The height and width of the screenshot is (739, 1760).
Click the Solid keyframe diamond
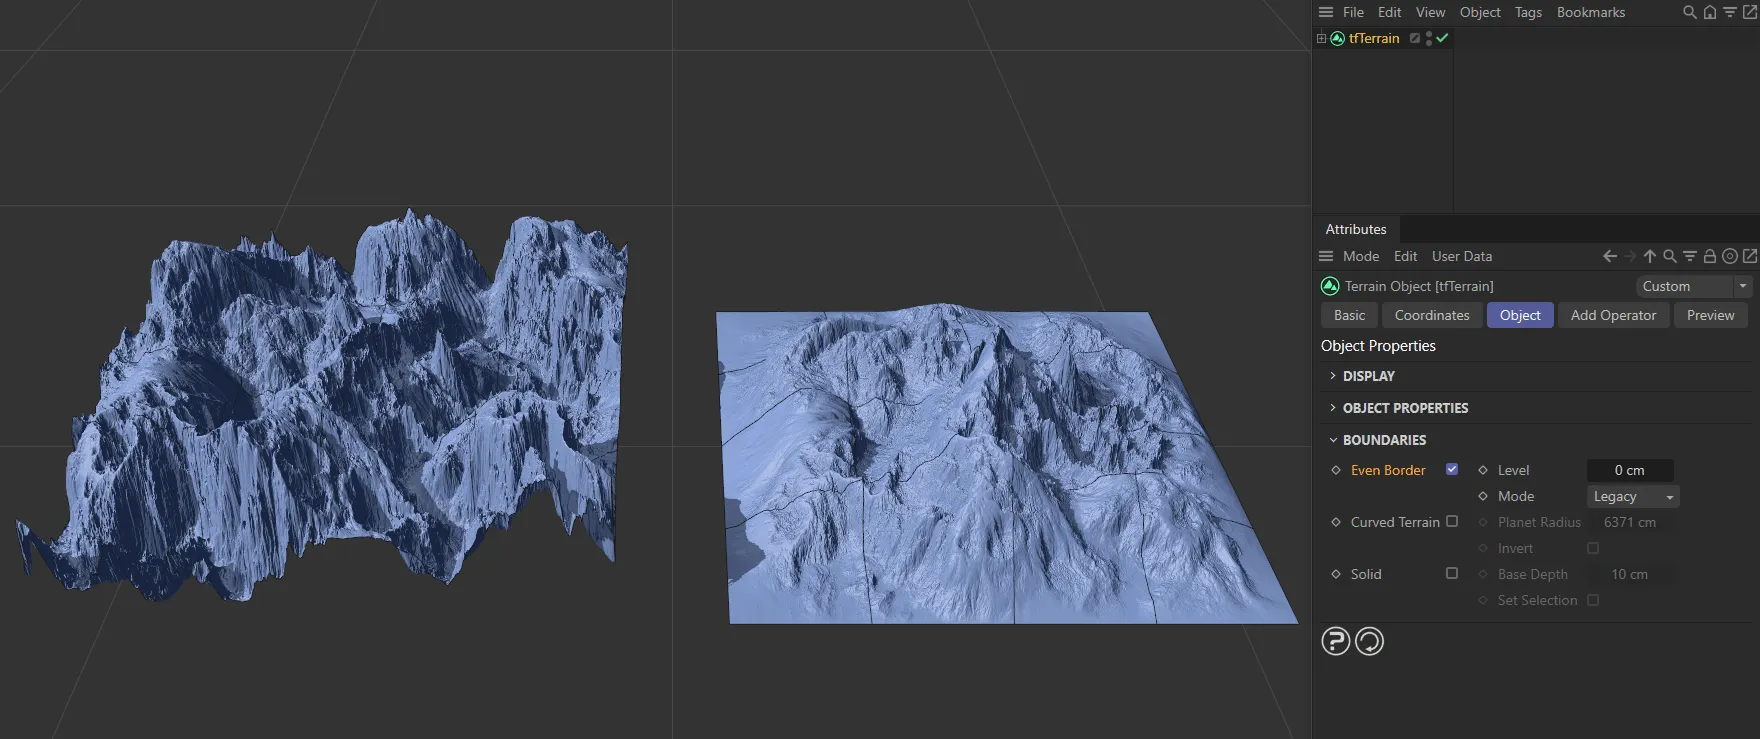point(1336,574)
